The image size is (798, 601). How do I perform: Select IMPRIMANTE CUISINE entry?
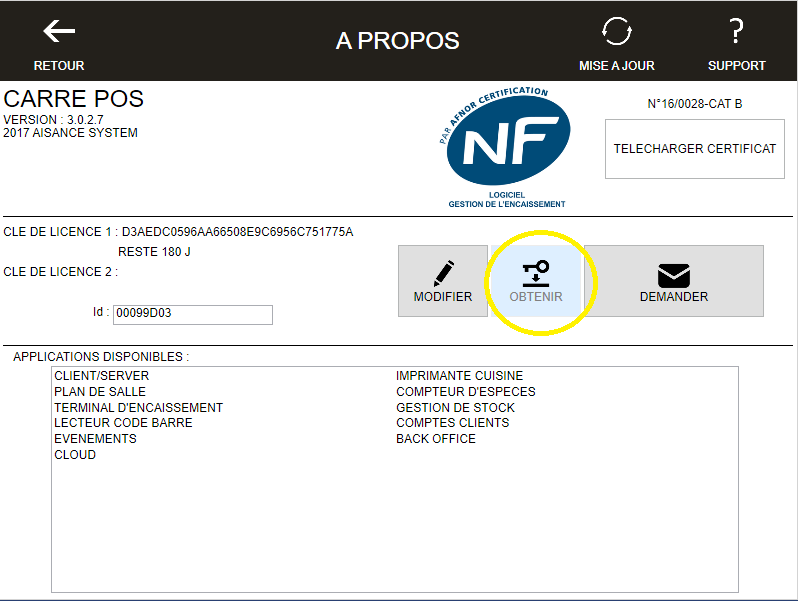[x=460, y=376]
